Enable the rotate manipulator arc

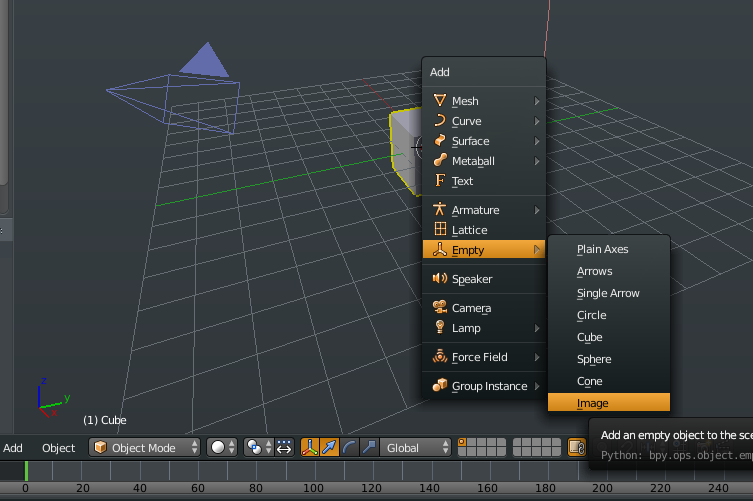click(349, 448)
